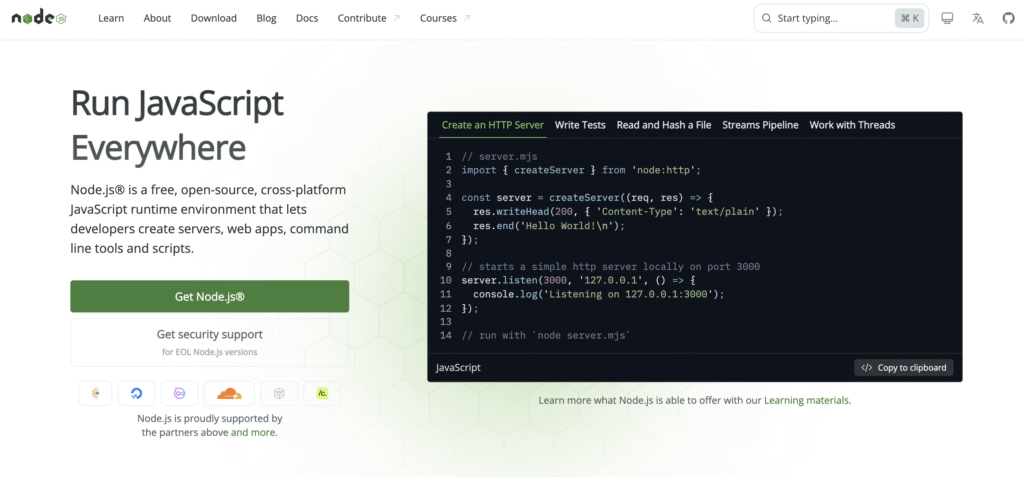Select the Create an HTTP Server tab

tap(492, 125)
